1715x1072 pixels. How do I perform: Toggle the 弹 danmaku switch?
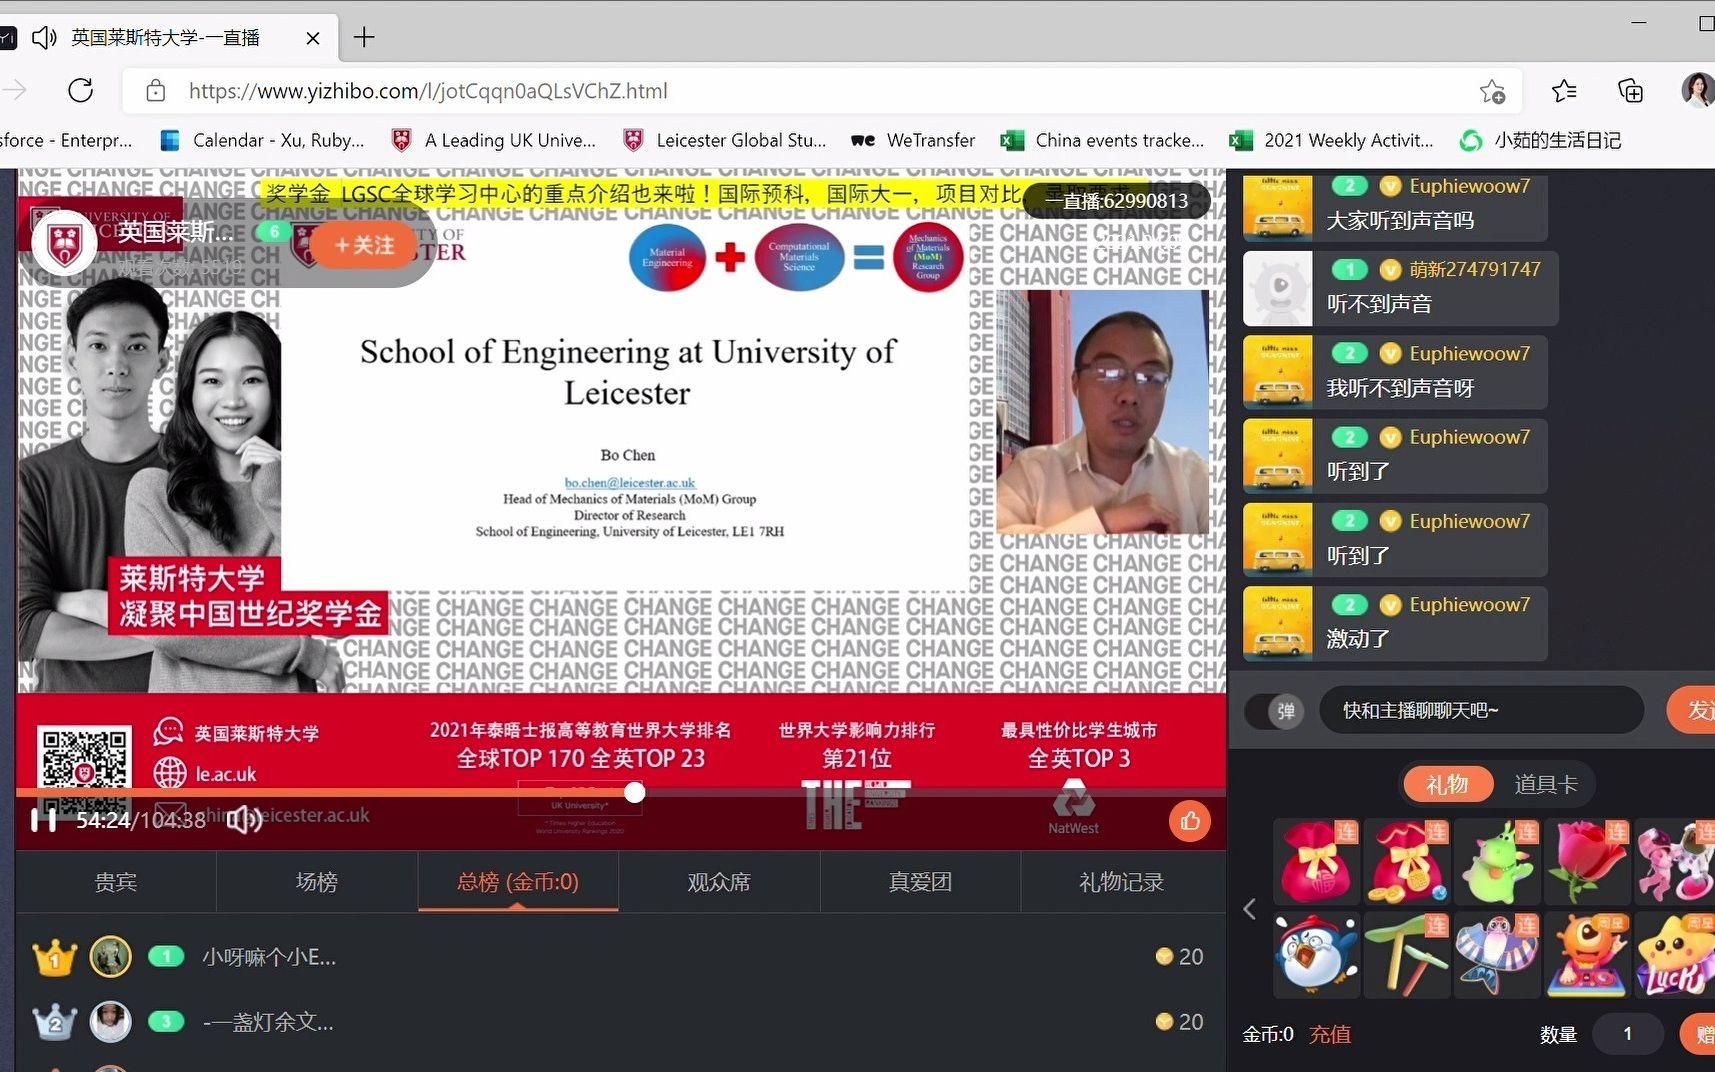click(1275, 711)
